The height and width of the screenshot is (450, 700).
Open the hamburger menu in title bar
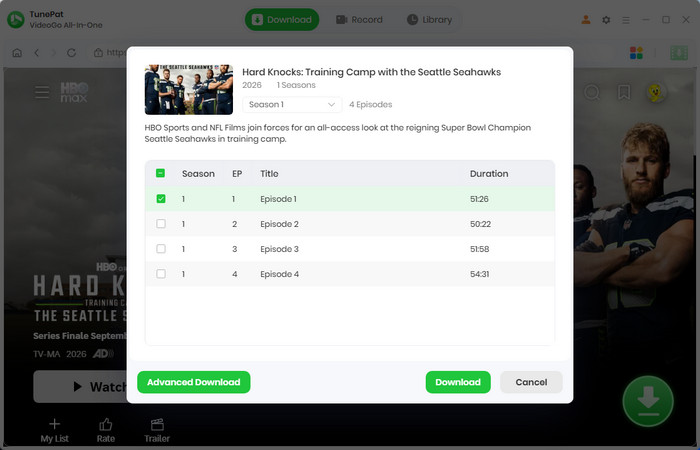(x=626, y=20)
